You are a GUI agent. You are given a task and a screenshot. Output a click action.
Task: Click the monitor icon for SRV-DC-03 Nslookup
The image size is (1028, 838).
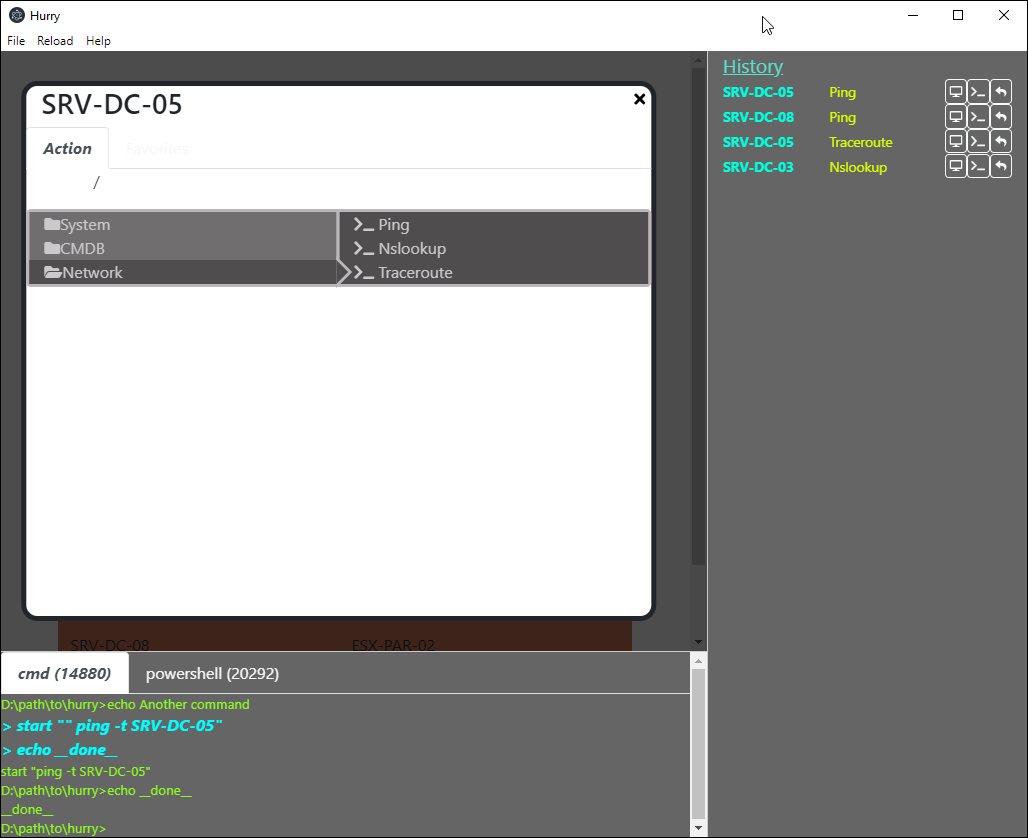pos(955,166)
